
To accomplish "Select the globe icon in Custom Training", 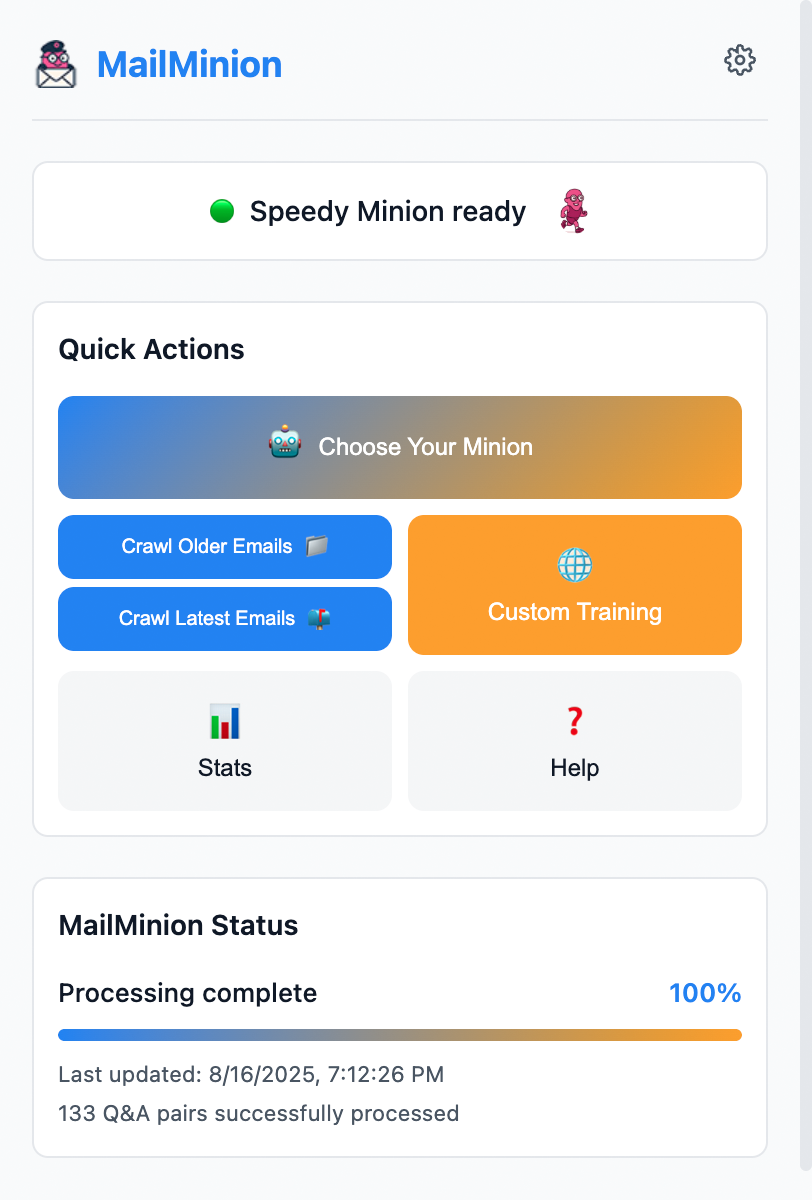I will point(573,565).
